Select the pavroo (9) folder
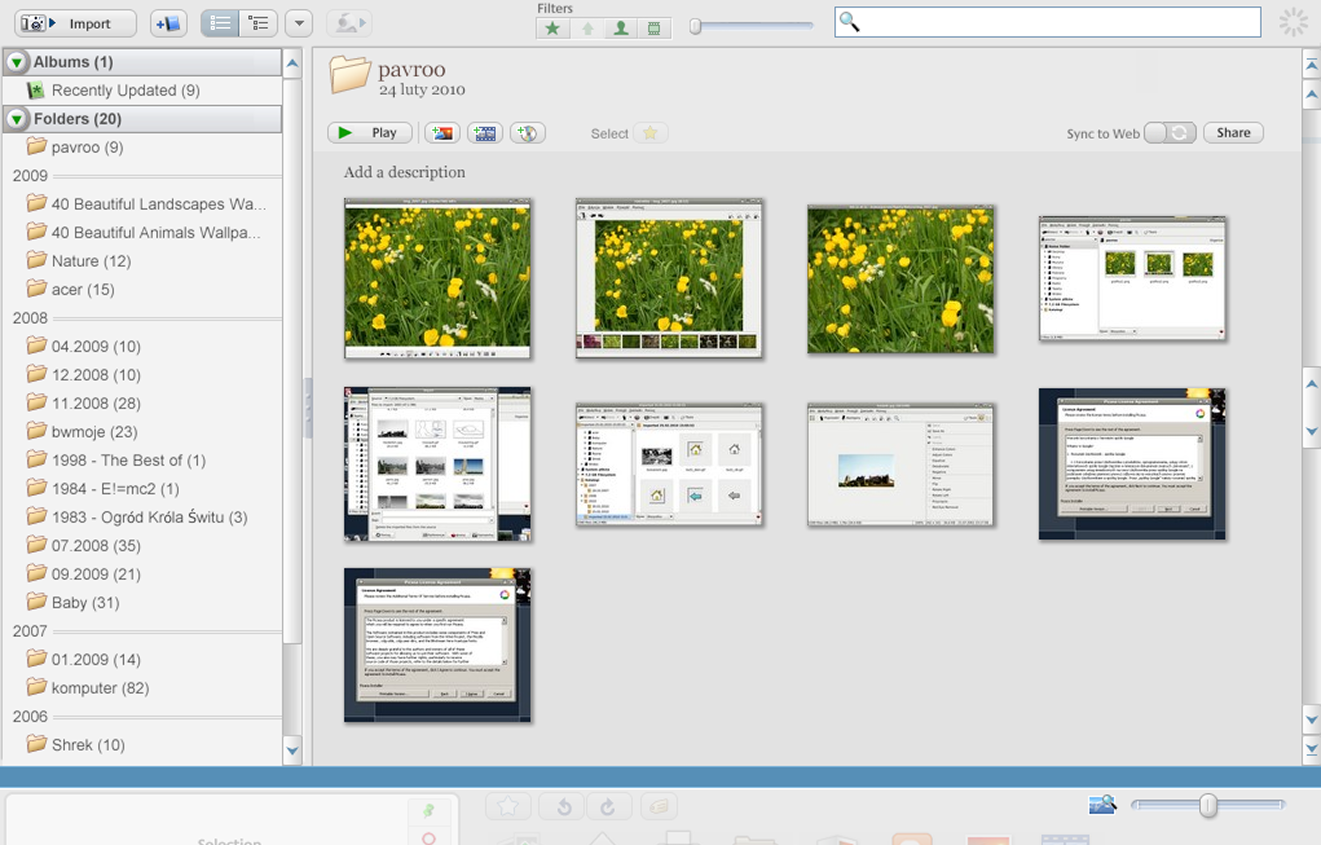Screen dimensions: 1321x845 click(87, 147)
